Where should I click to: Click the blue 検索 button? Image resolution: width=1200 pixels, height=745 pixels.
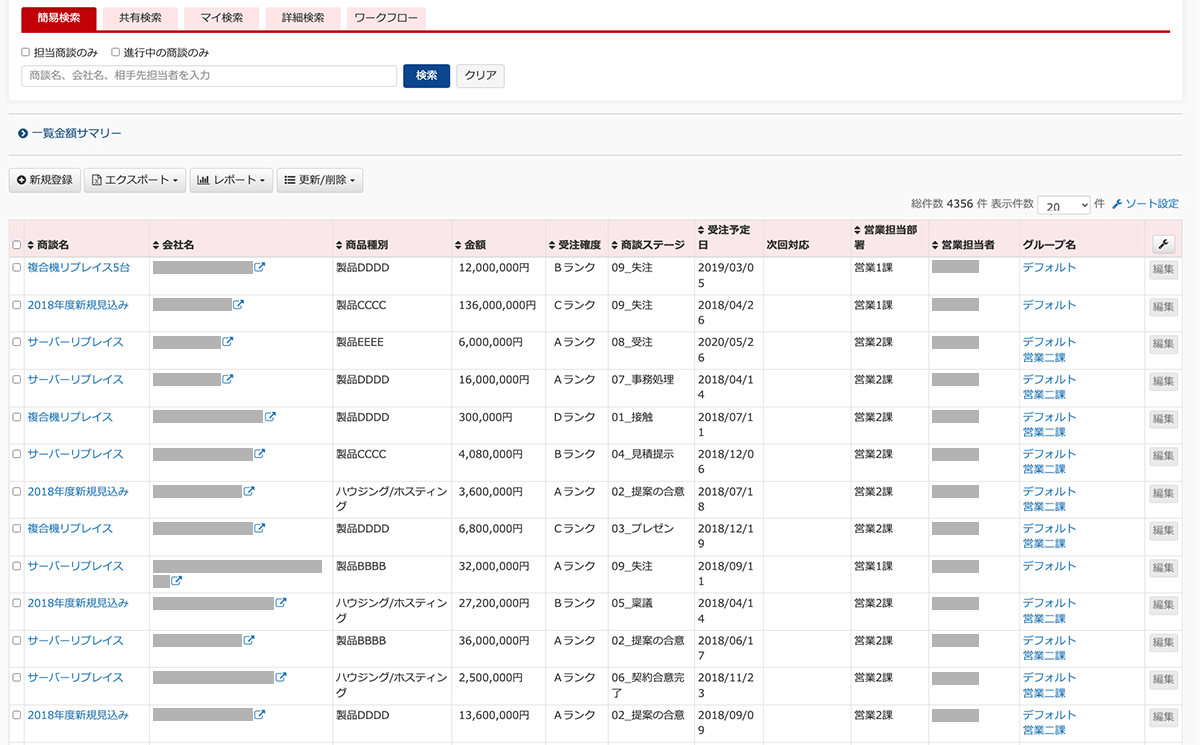(x=426, y=76)
